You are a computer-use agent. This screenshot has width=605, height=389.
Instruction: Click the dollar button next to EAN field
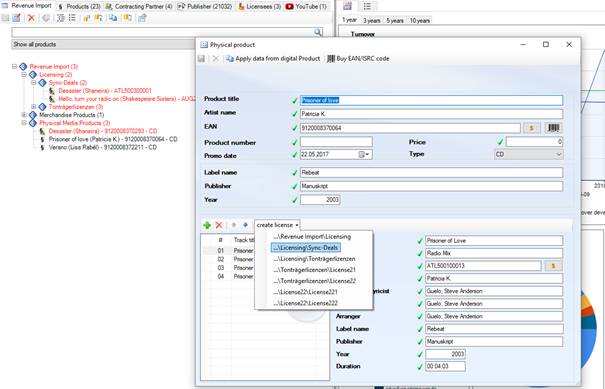point(531,128)
